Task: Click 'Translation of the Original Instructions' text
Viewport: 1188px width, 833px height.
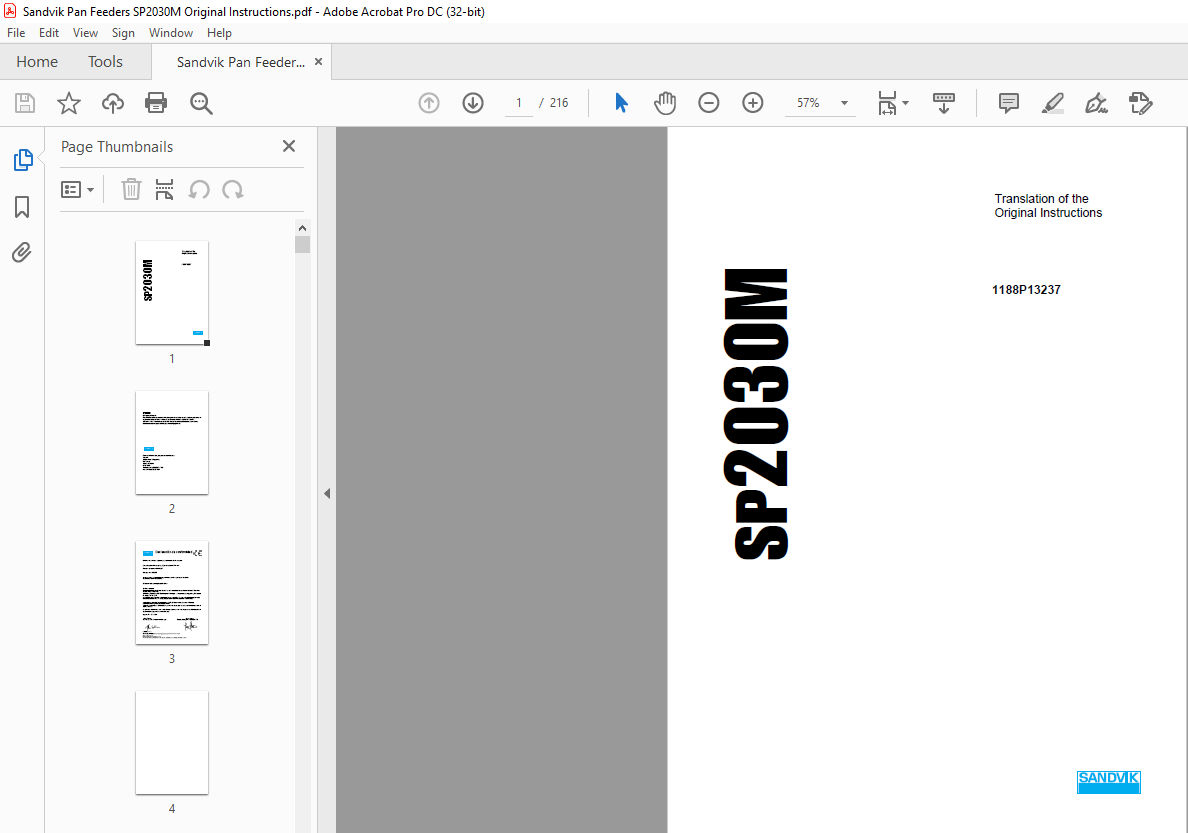Action: 1048,205
